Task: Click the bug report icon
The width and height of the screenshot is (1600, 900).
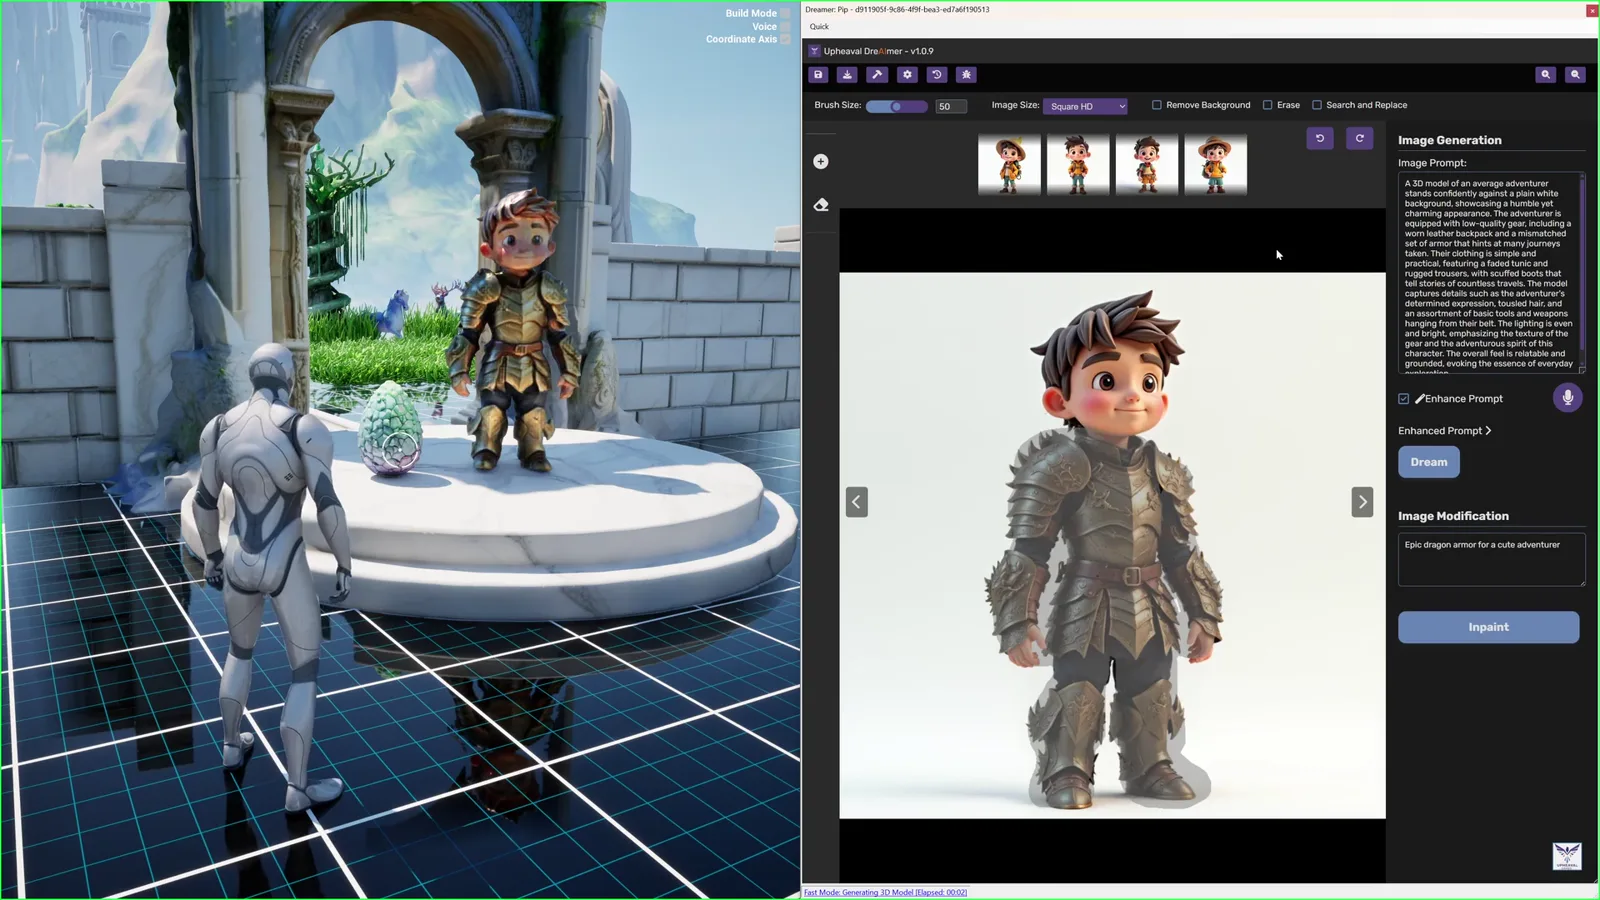Action: [x=966, y=75]
